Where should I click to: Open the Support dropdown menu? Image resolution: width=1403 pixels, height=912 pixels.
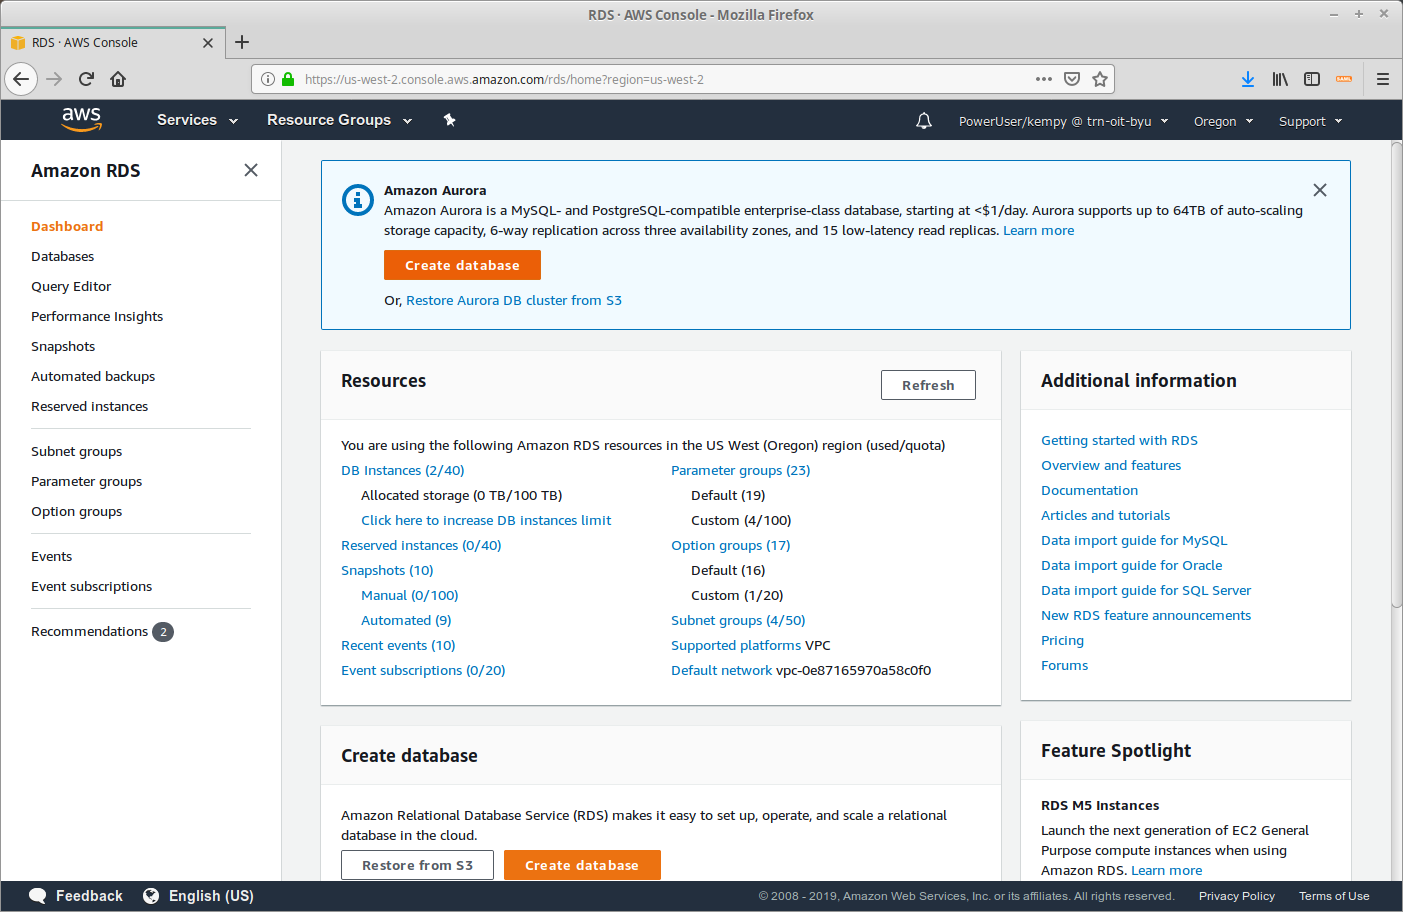(x=1310, y=121)
